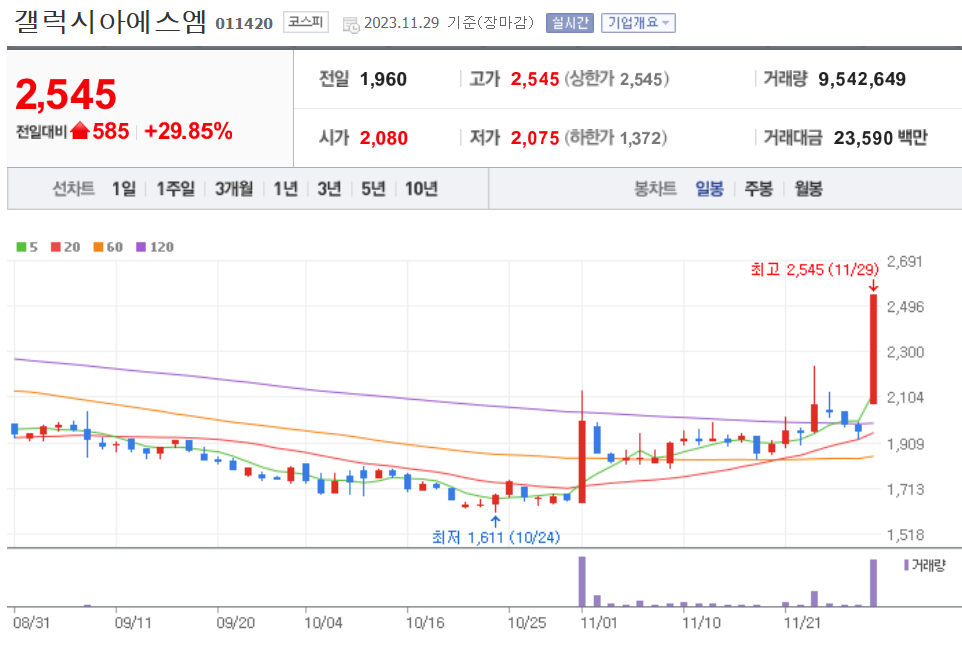Select the 10년 line chart tab
Image resolution: width=962 pixels, height=655 pixels.
[421, 188]
